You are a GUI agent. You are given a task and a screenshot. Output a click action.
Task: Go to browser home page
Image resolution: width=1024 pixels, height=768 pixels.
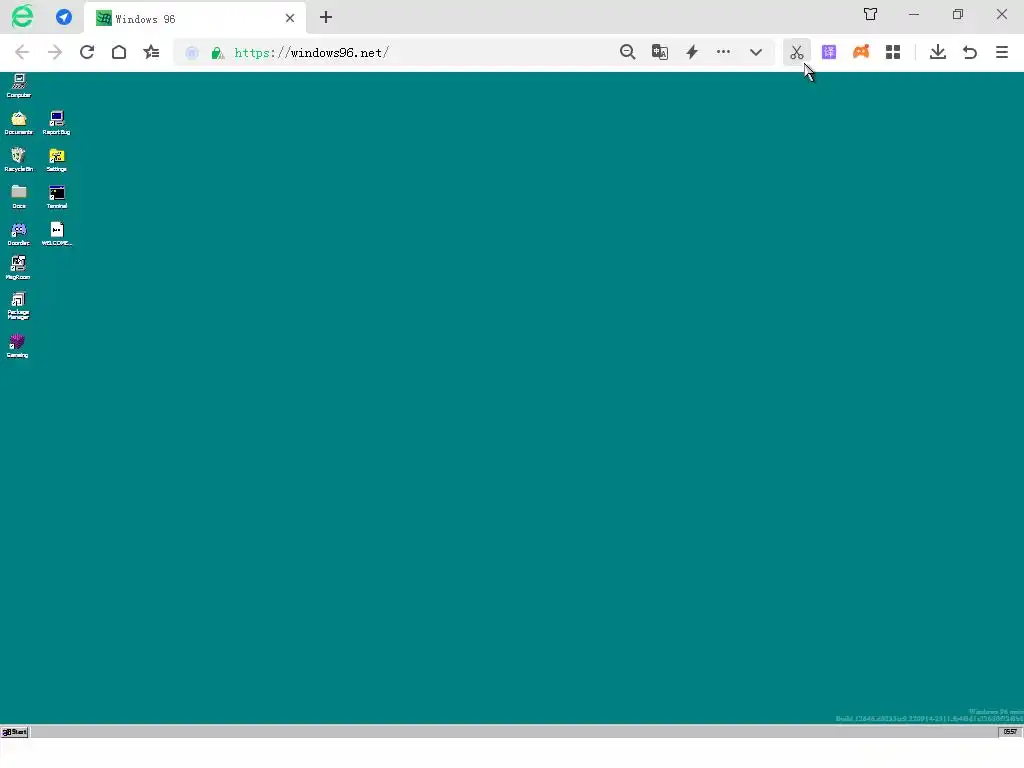119,52
